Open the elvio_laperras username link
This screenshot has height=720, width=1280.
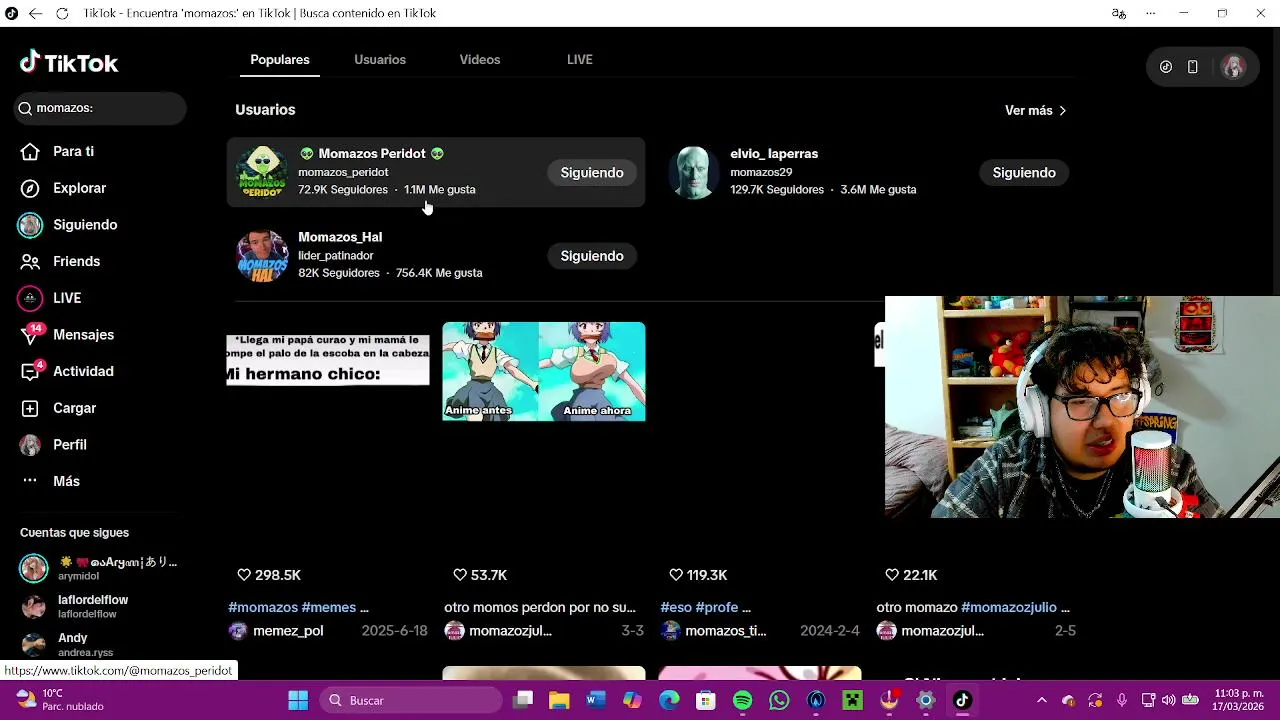[x=761, y=172]
